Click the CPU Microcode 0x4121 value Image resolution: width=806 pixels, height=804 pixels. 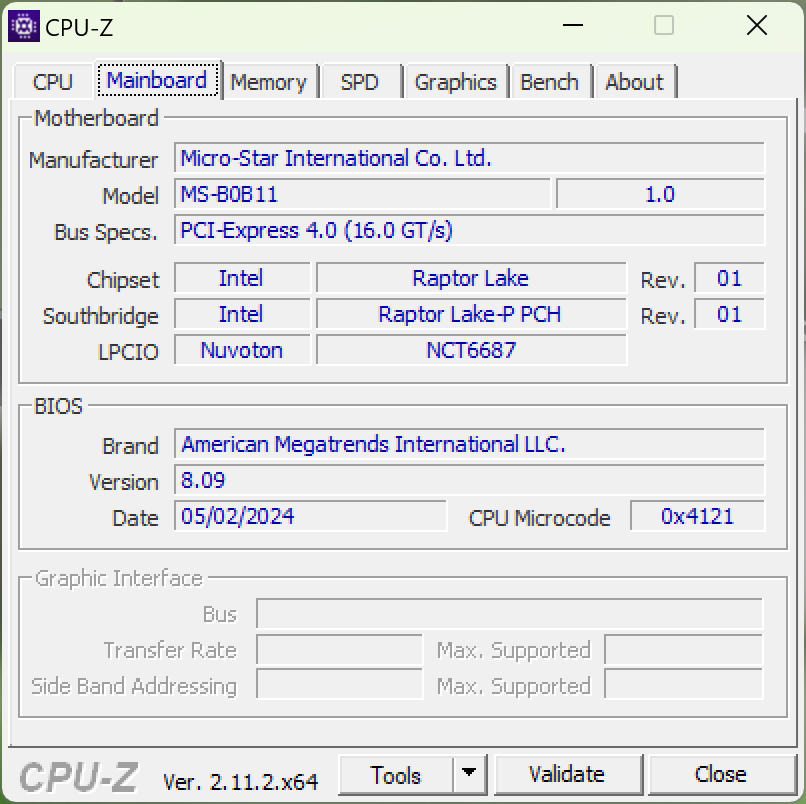point(698,516)
